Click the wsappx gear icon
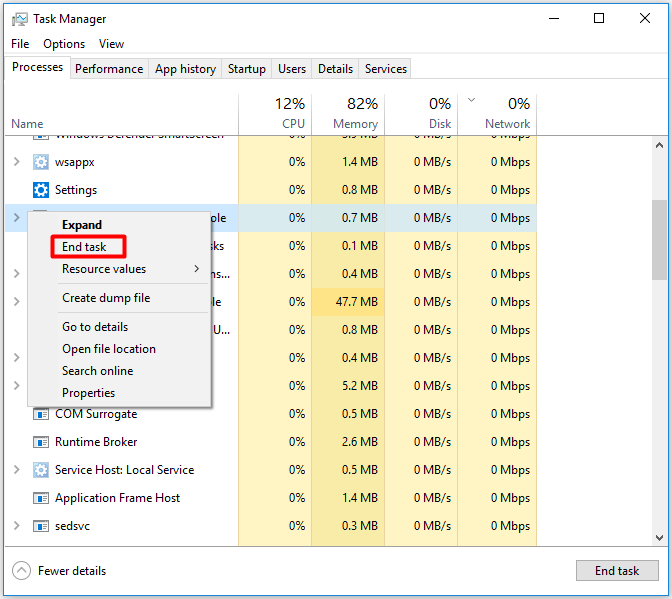 [41, 162]
